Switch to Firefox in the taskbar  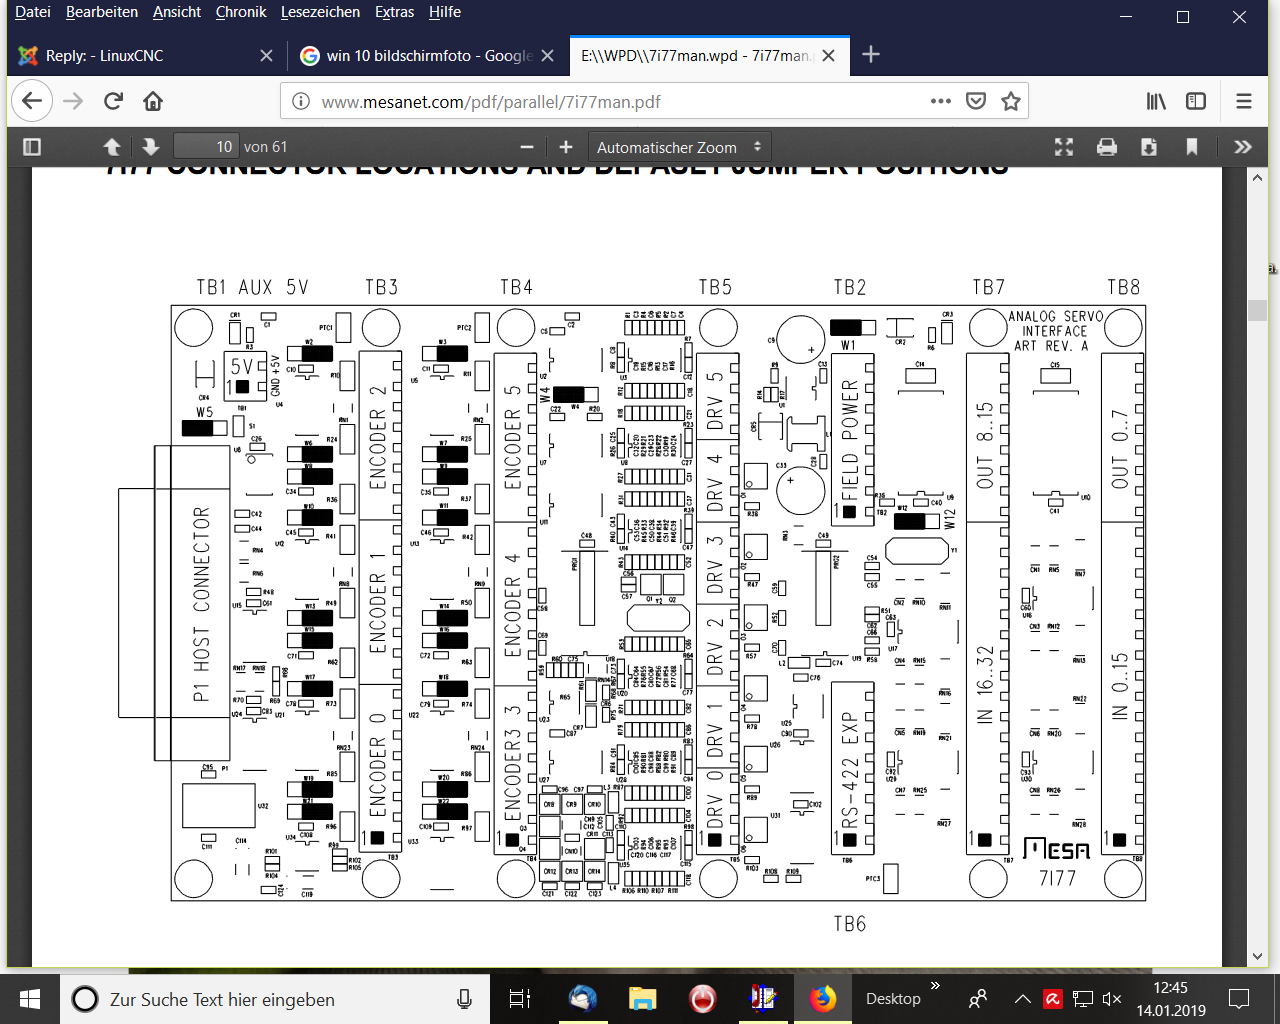(x=823, y=999)
